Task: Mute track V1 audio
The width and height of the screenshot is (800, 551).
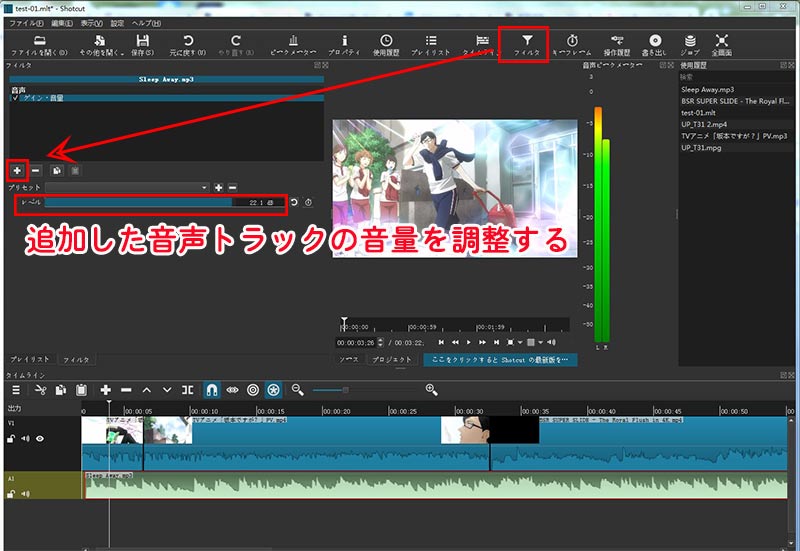Action: click(x=25, y=438)
